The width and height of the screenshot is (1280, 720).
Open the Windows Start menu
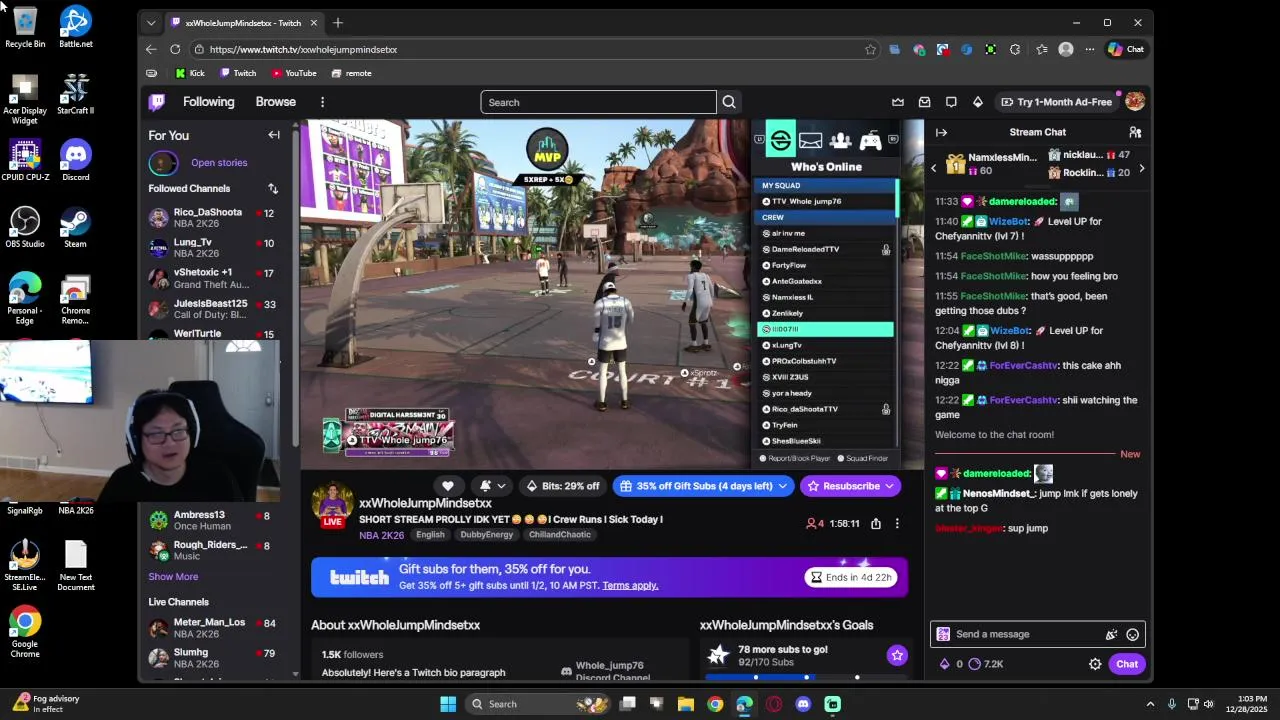(448, 704)
